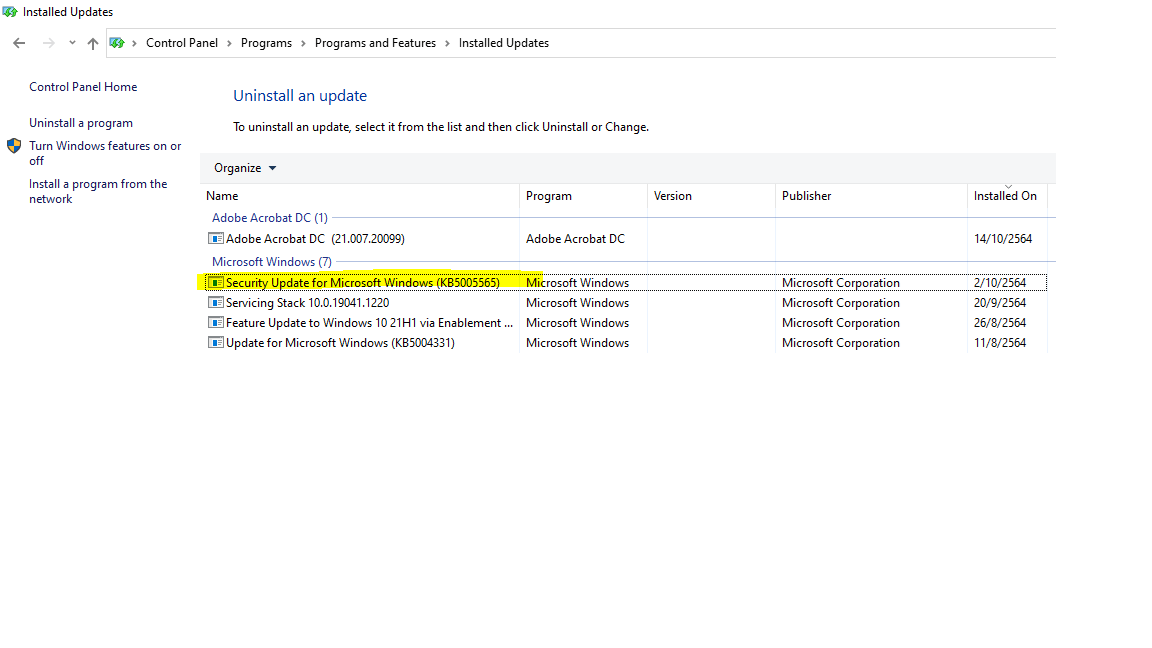Click icon of Security Update KB5005565

tap(215, 283)
